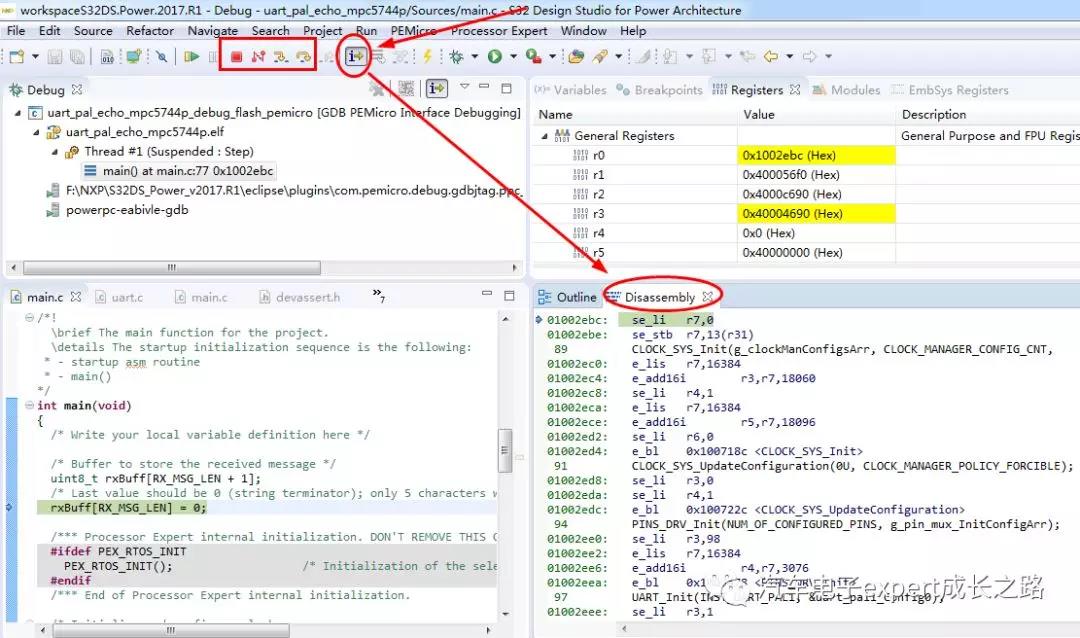
Task: Click the Step Over icon
Action: 302,57
